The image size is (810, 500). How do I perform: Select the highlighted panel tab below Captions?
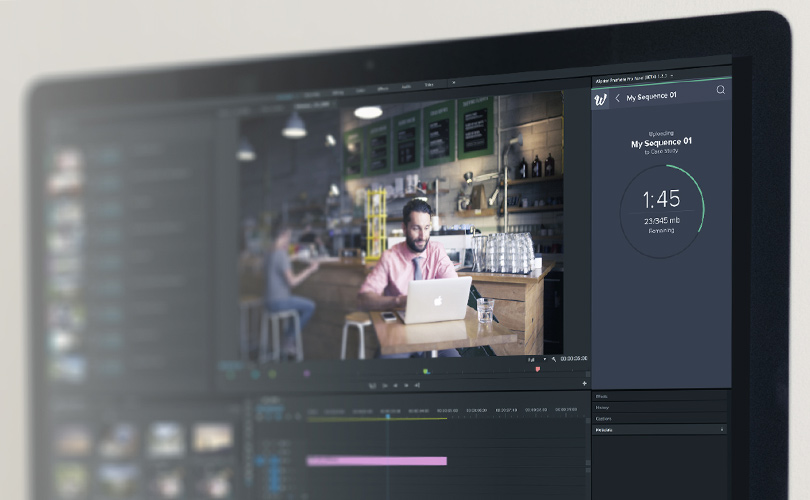click(659, 430)
